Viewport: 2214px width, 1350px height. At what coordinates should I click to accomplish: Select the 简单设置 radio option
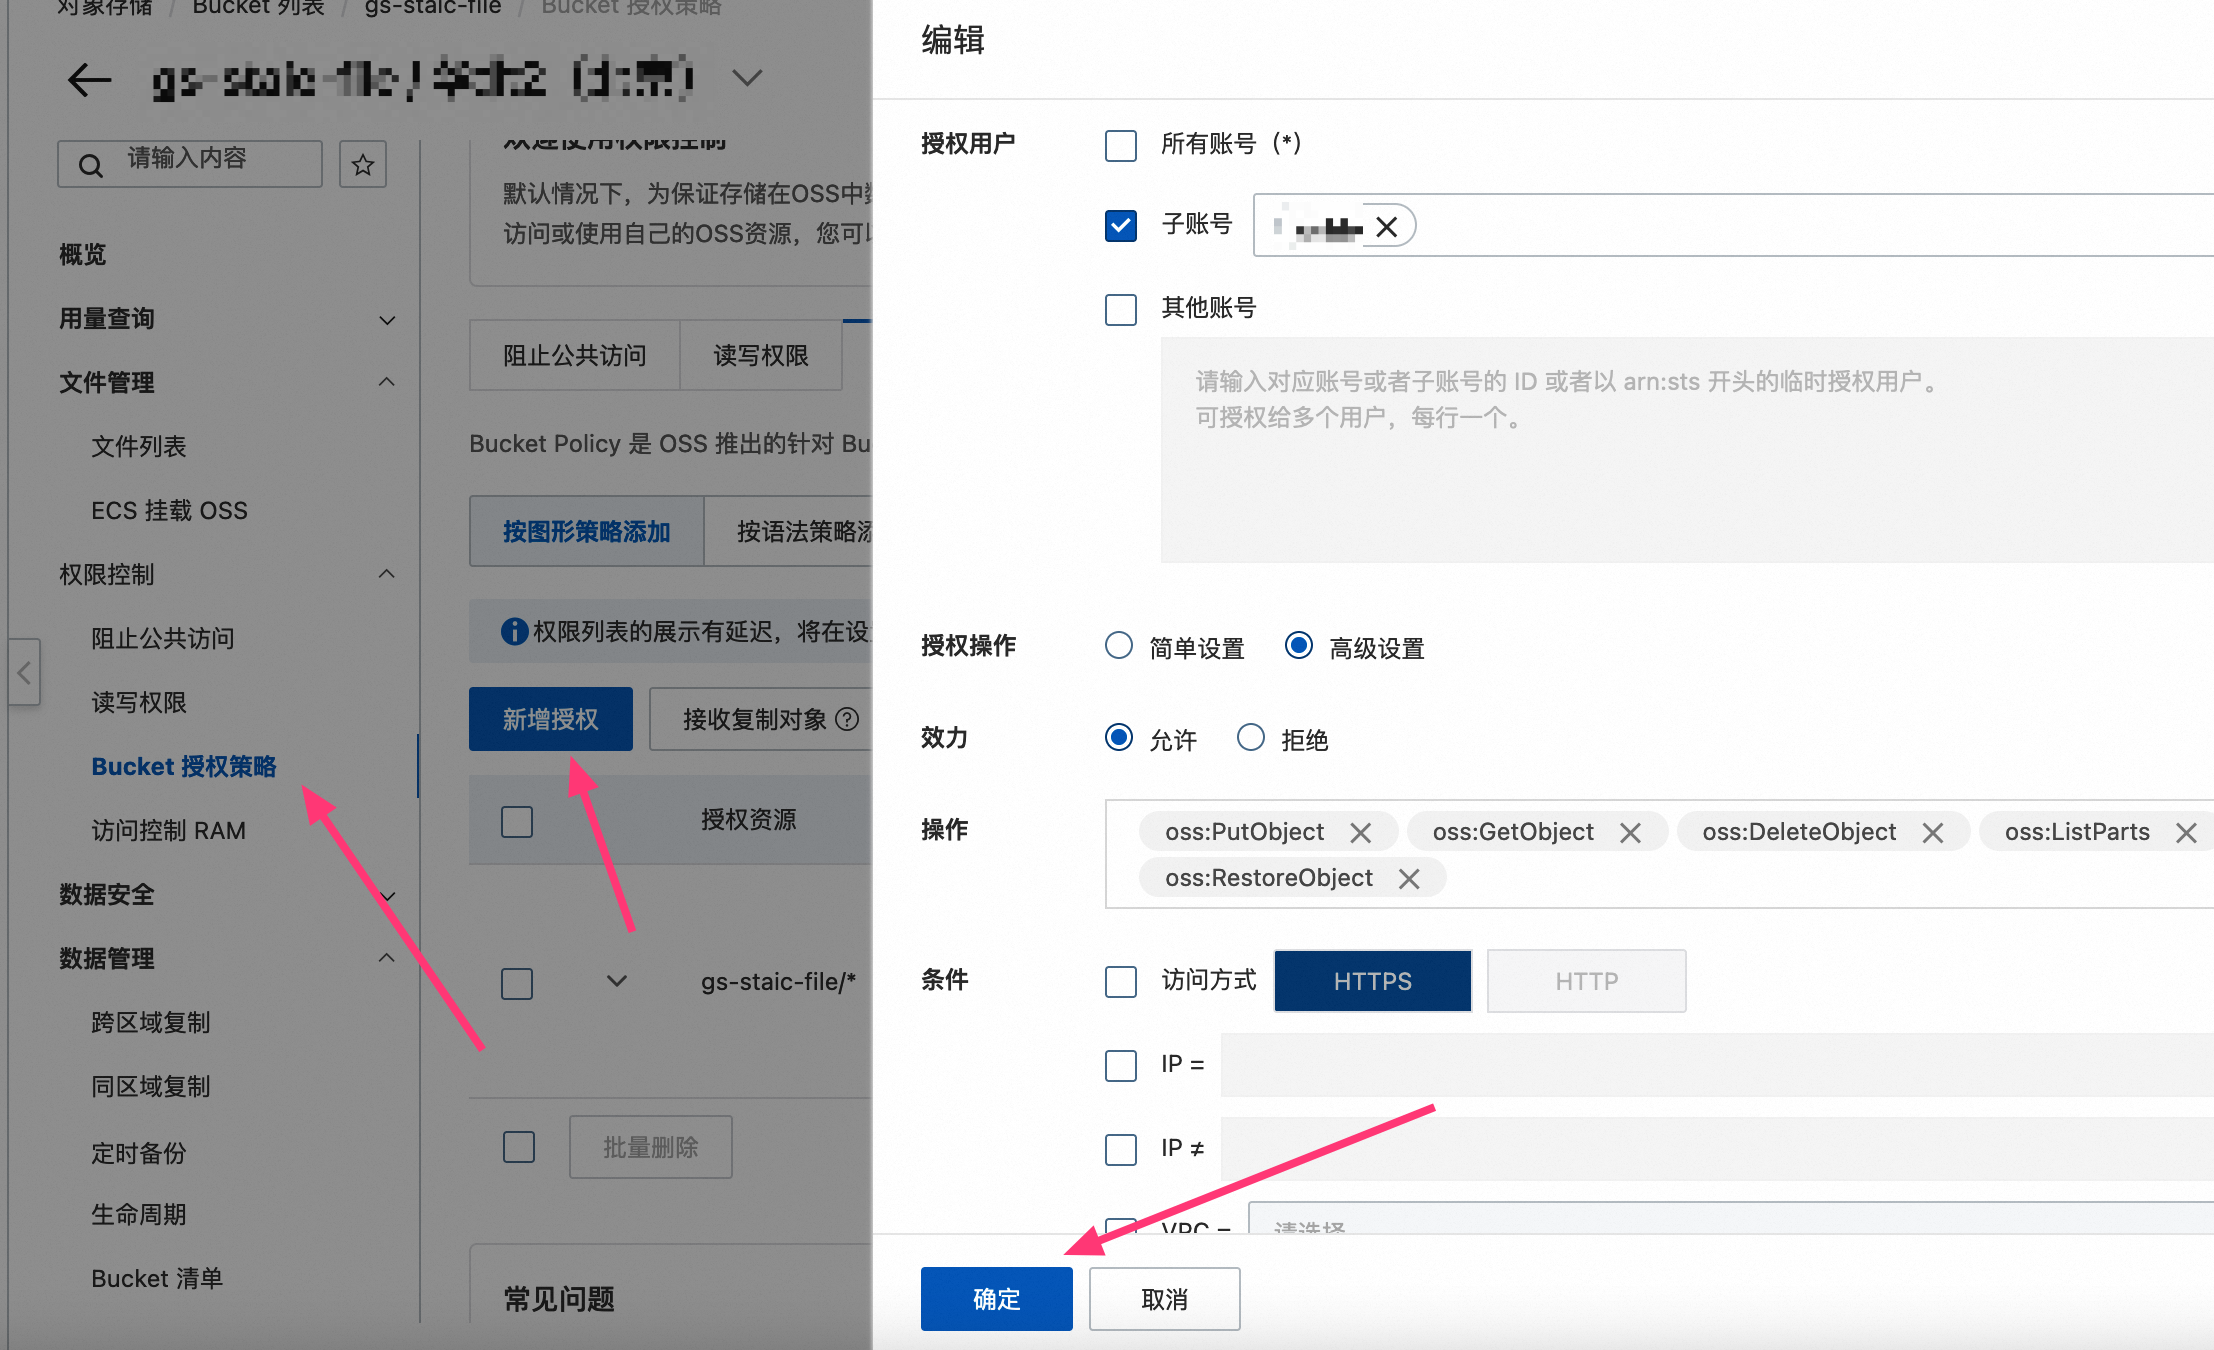coord(1119,645)
